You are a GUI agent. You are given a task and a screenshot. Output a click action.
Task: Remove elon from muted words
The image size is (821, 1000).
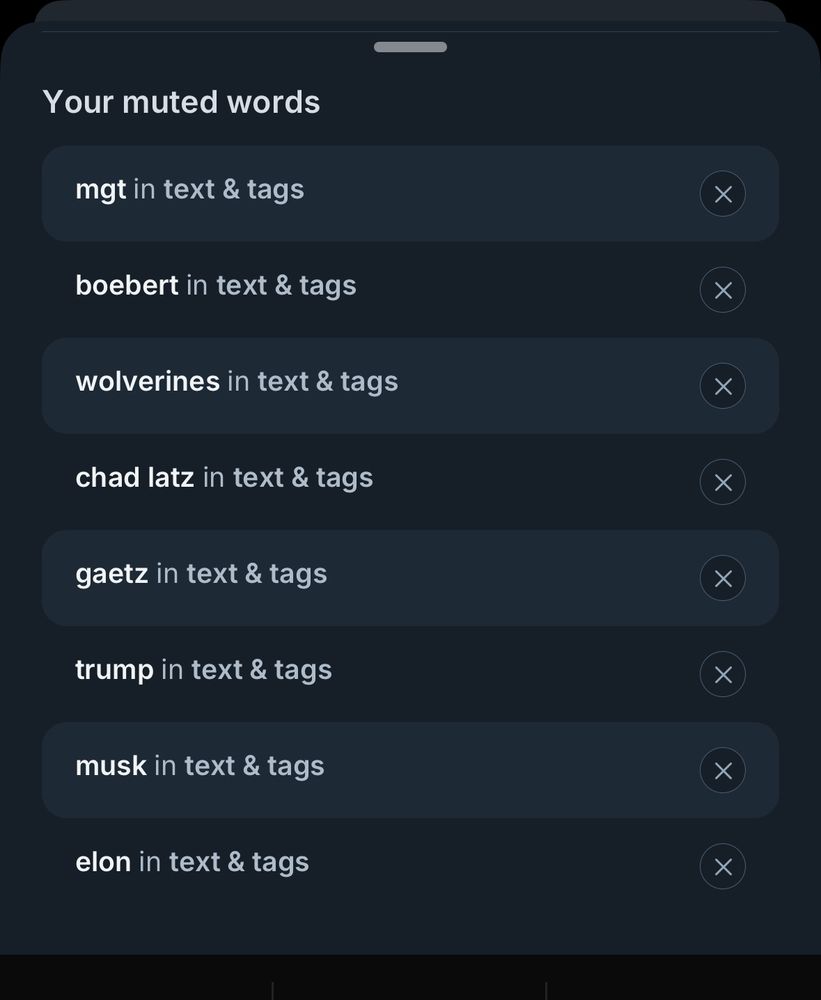pos(722,867)
